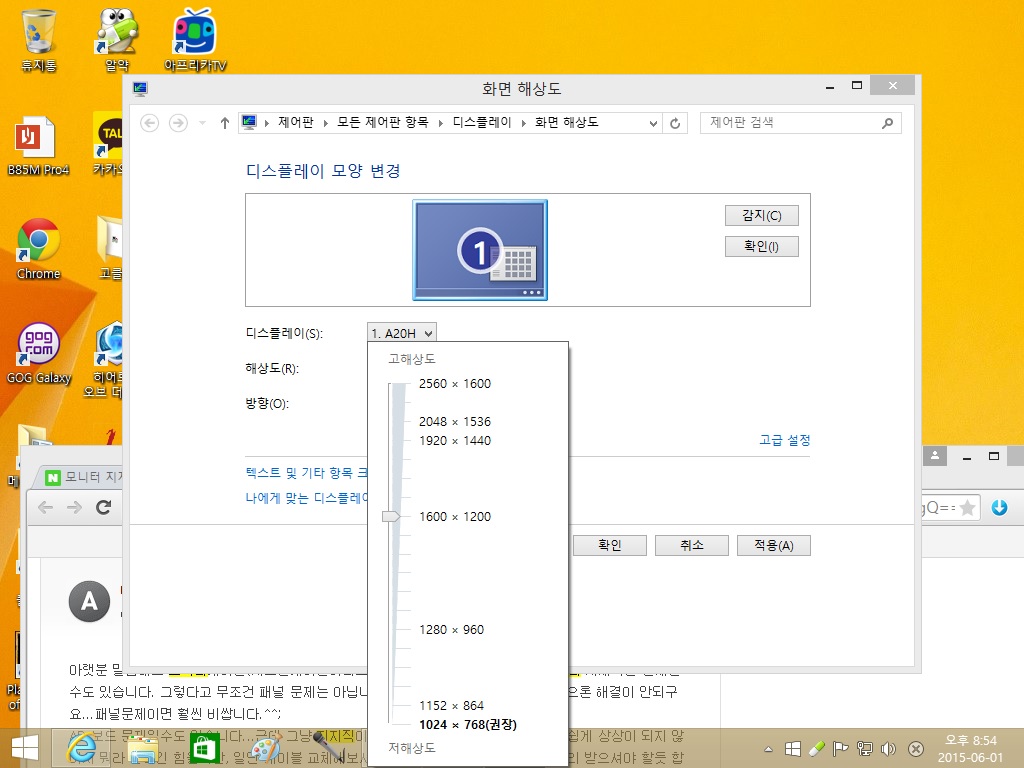Screen dimensions: 1024x768
Task: Select the 디스플레이 breadcrumb in the address bar
Action: click(x=482, y=122)
